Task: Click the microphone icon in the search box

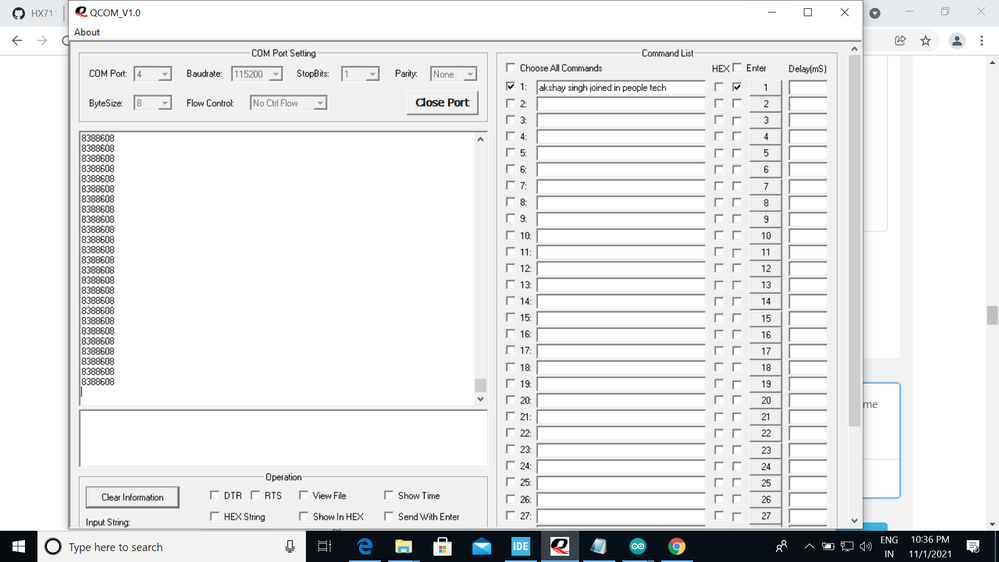Action: point(290,547)
